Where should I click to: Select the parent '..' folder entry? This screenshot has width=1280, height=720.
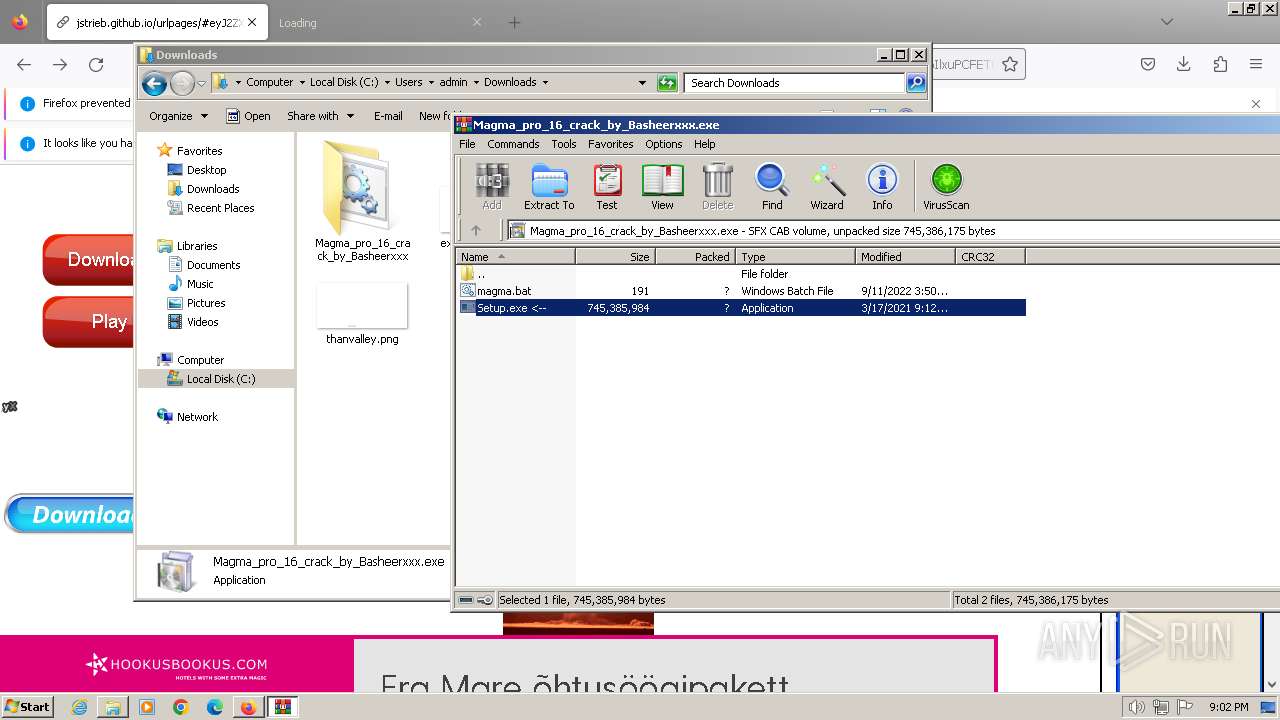coord(741,274)
